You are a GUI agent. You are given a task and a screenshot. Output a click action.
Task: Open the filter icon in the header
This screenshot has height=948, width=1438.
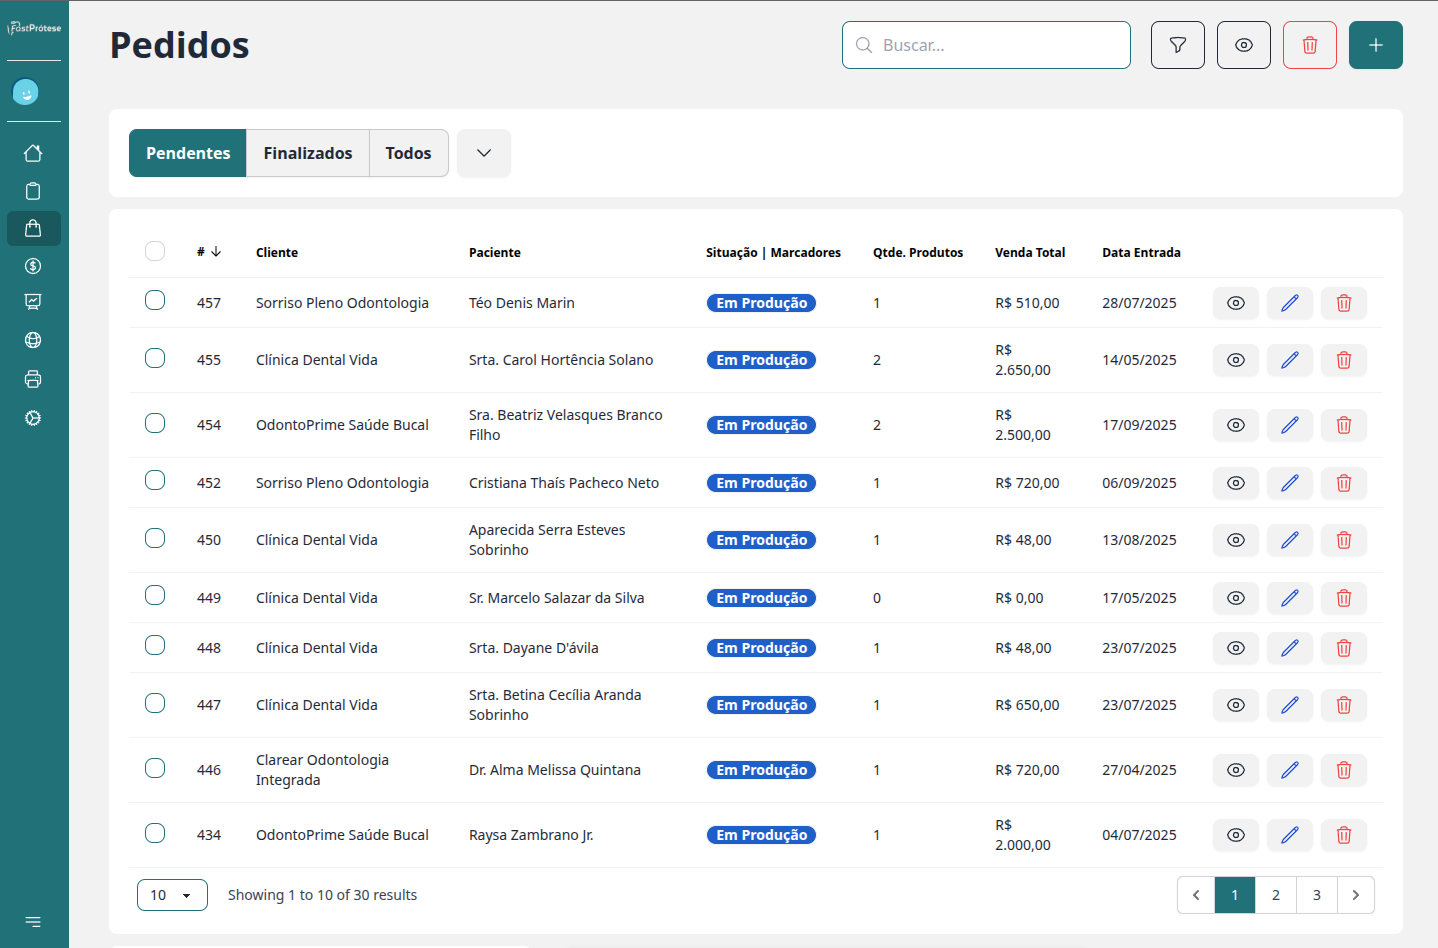coord(1177,45)
